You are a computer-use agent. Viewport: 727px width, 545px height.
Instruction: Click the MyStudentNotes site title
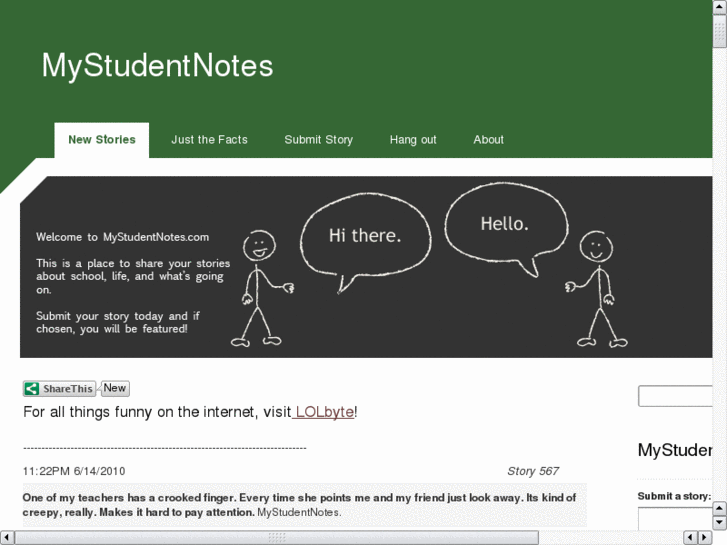pyautogui.click(x=157, y=66)
